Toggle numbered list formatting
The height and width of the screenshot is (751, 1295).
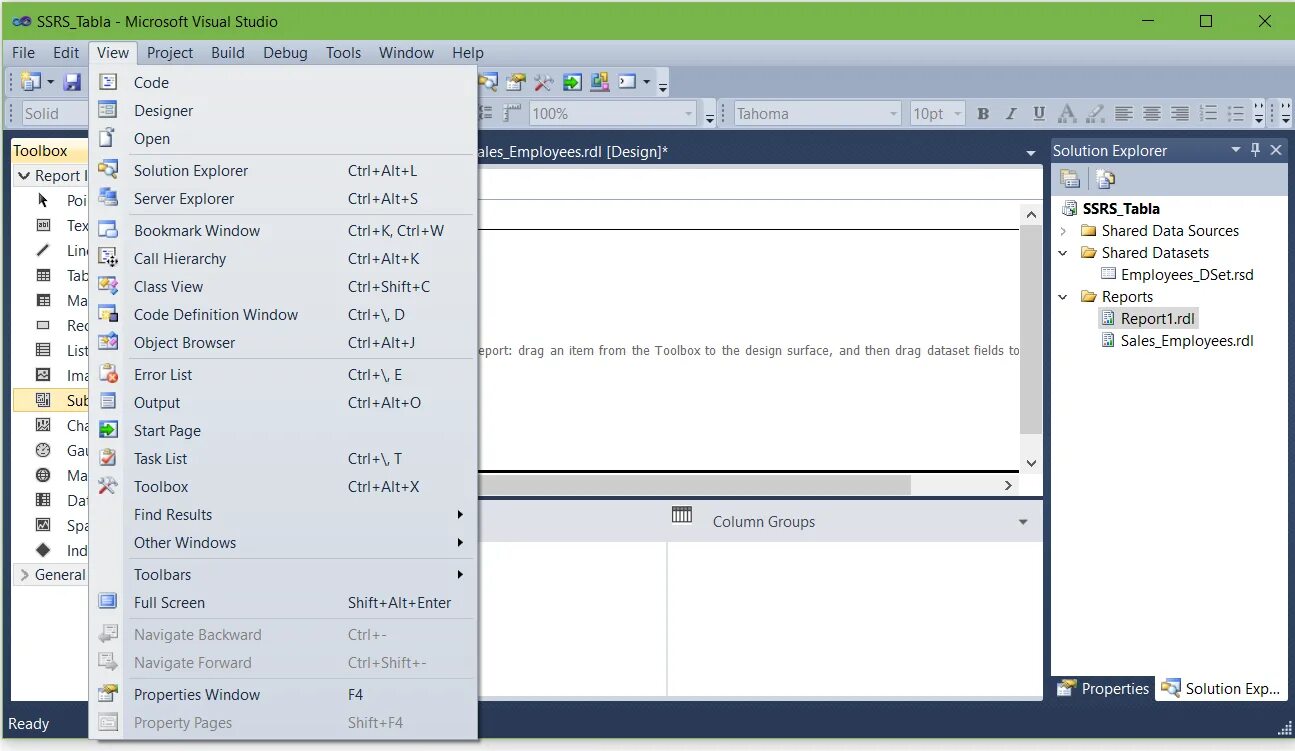pyautogui.click(x=1208, y=114)
